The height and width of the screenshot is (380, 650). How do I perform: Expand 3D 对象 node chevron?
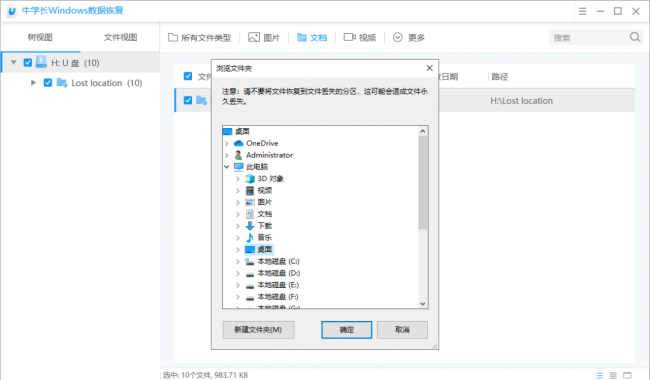point(238,179)
